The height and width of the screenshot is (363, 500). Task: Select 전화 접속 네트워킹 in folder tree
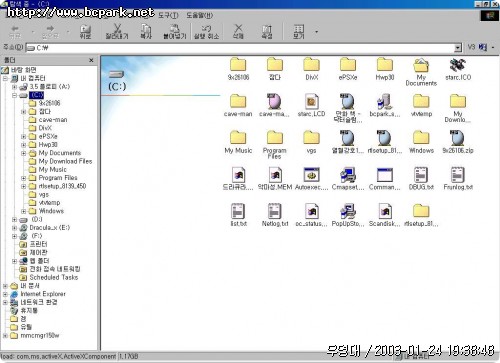55,269
